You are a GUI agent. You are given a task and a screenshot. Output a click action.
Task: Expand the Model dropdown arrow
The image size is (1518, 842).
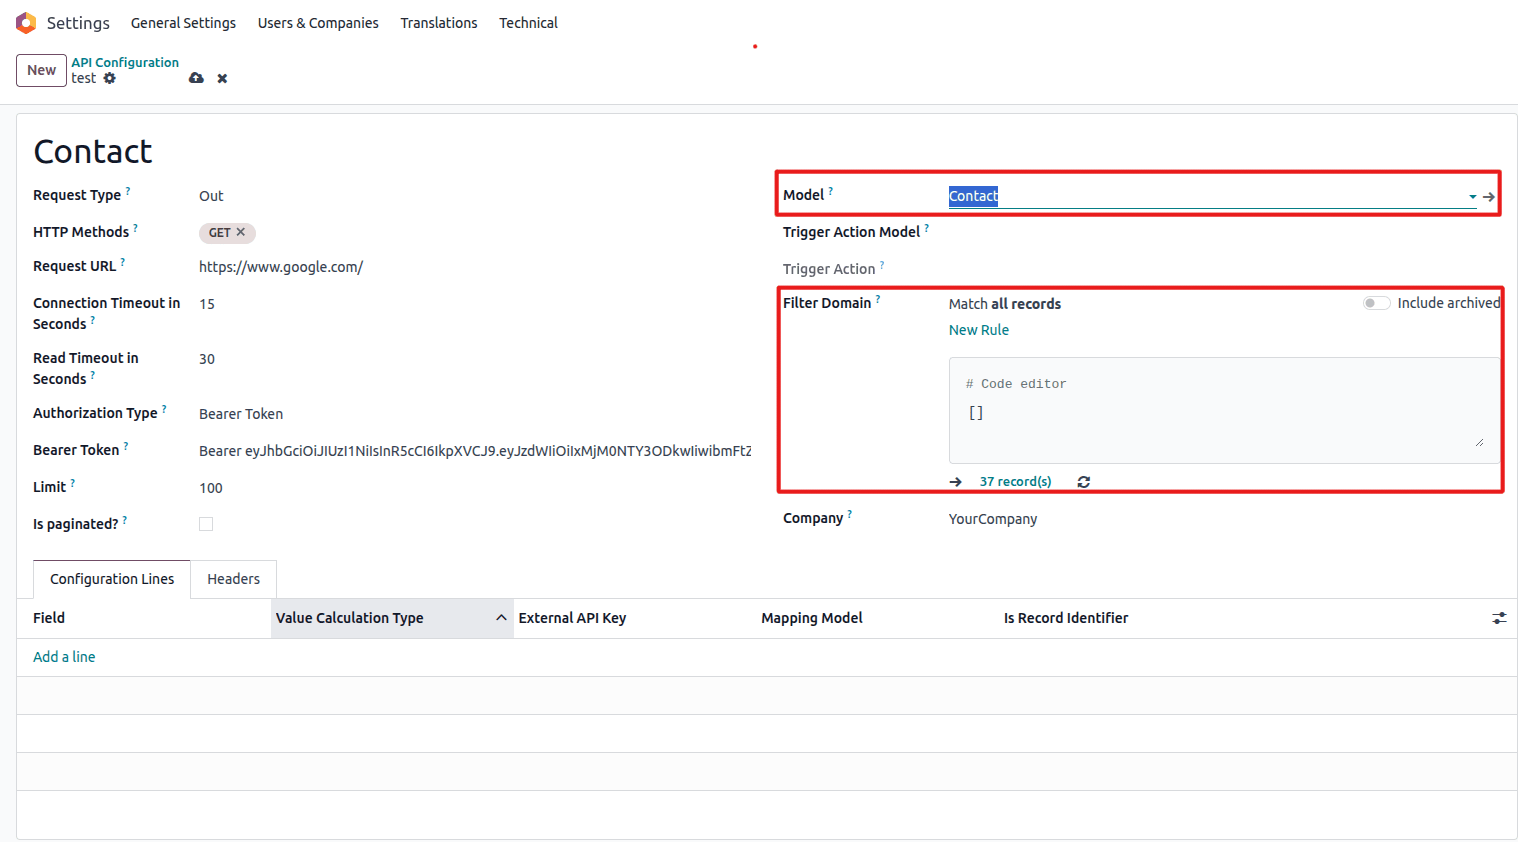coord(1472,197)
